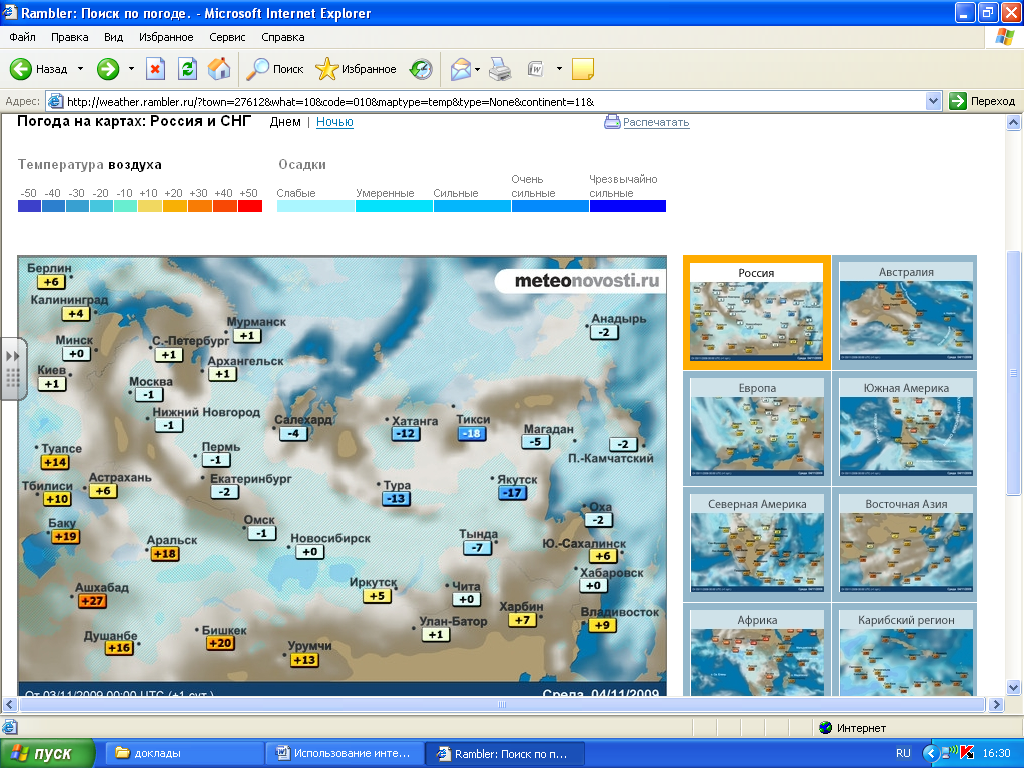Stop page loading with the red X icon
The width and height of the screenshot is (1024, 768).
(x=155, y=69)
